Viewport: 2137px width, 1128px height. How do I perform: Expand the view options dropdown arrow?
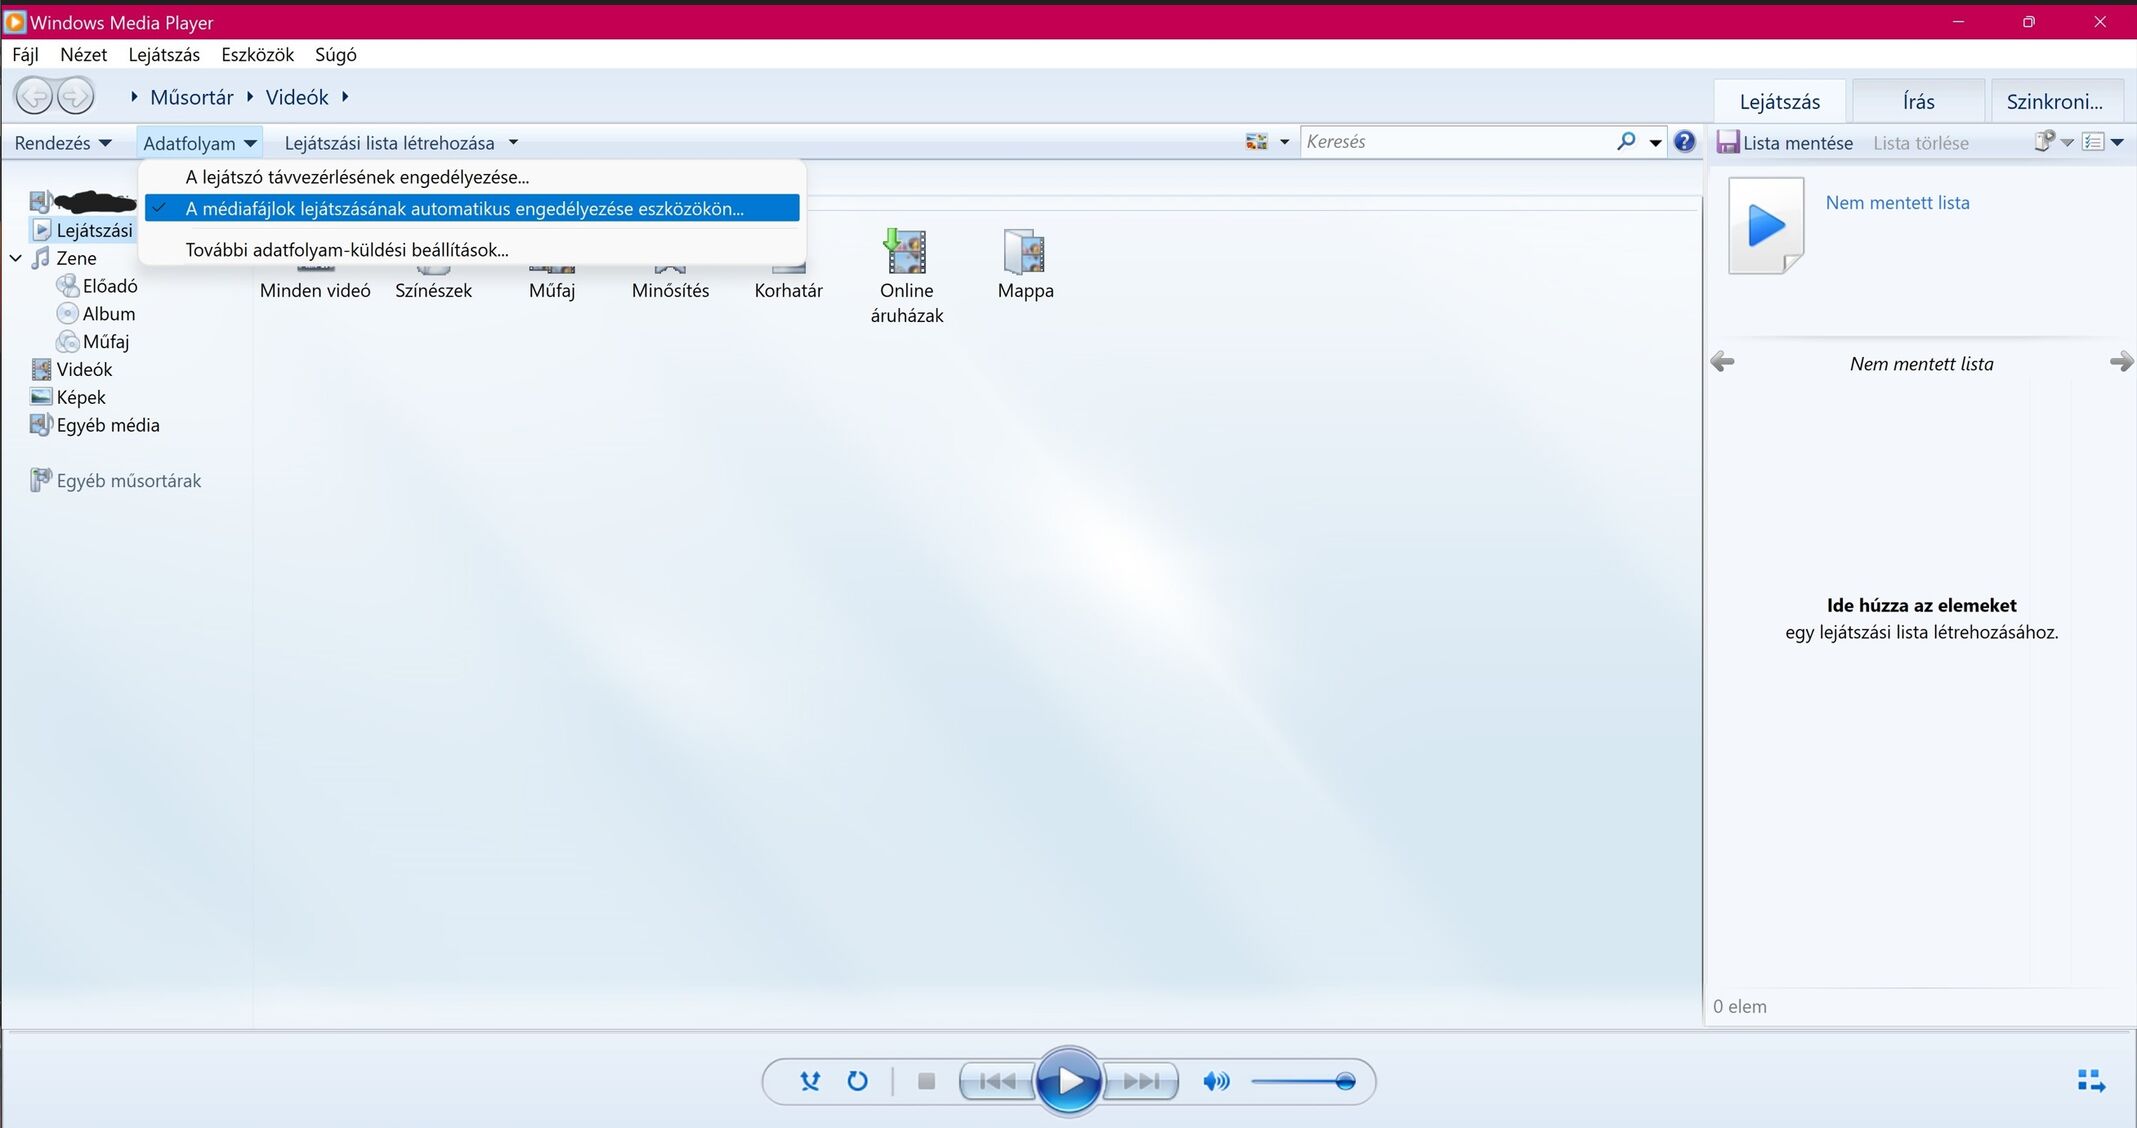[1285, 142]
